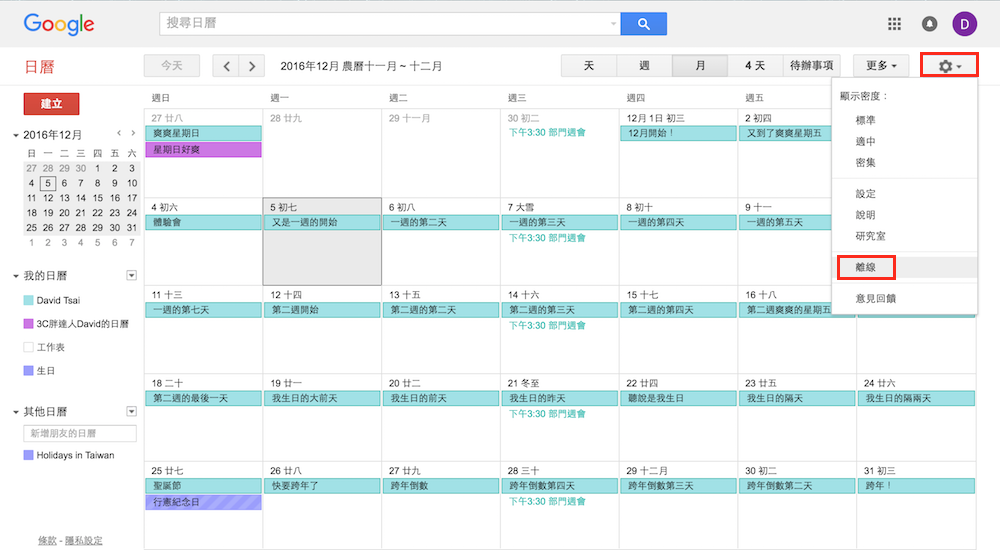This screenshot has height=550, width=1000.
Task: Open the 隱私設定 link
Action: point(83,540)
